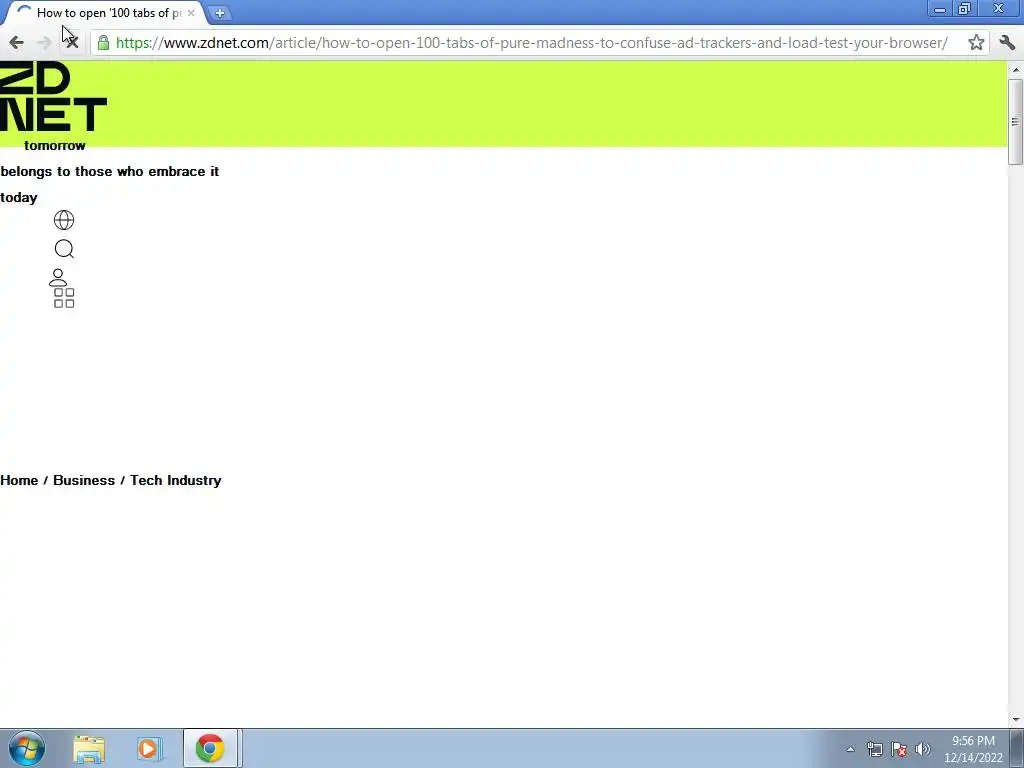Open the Windows Start menu
This screenshot has width=1024, height=768.
[x=27, y=748]
